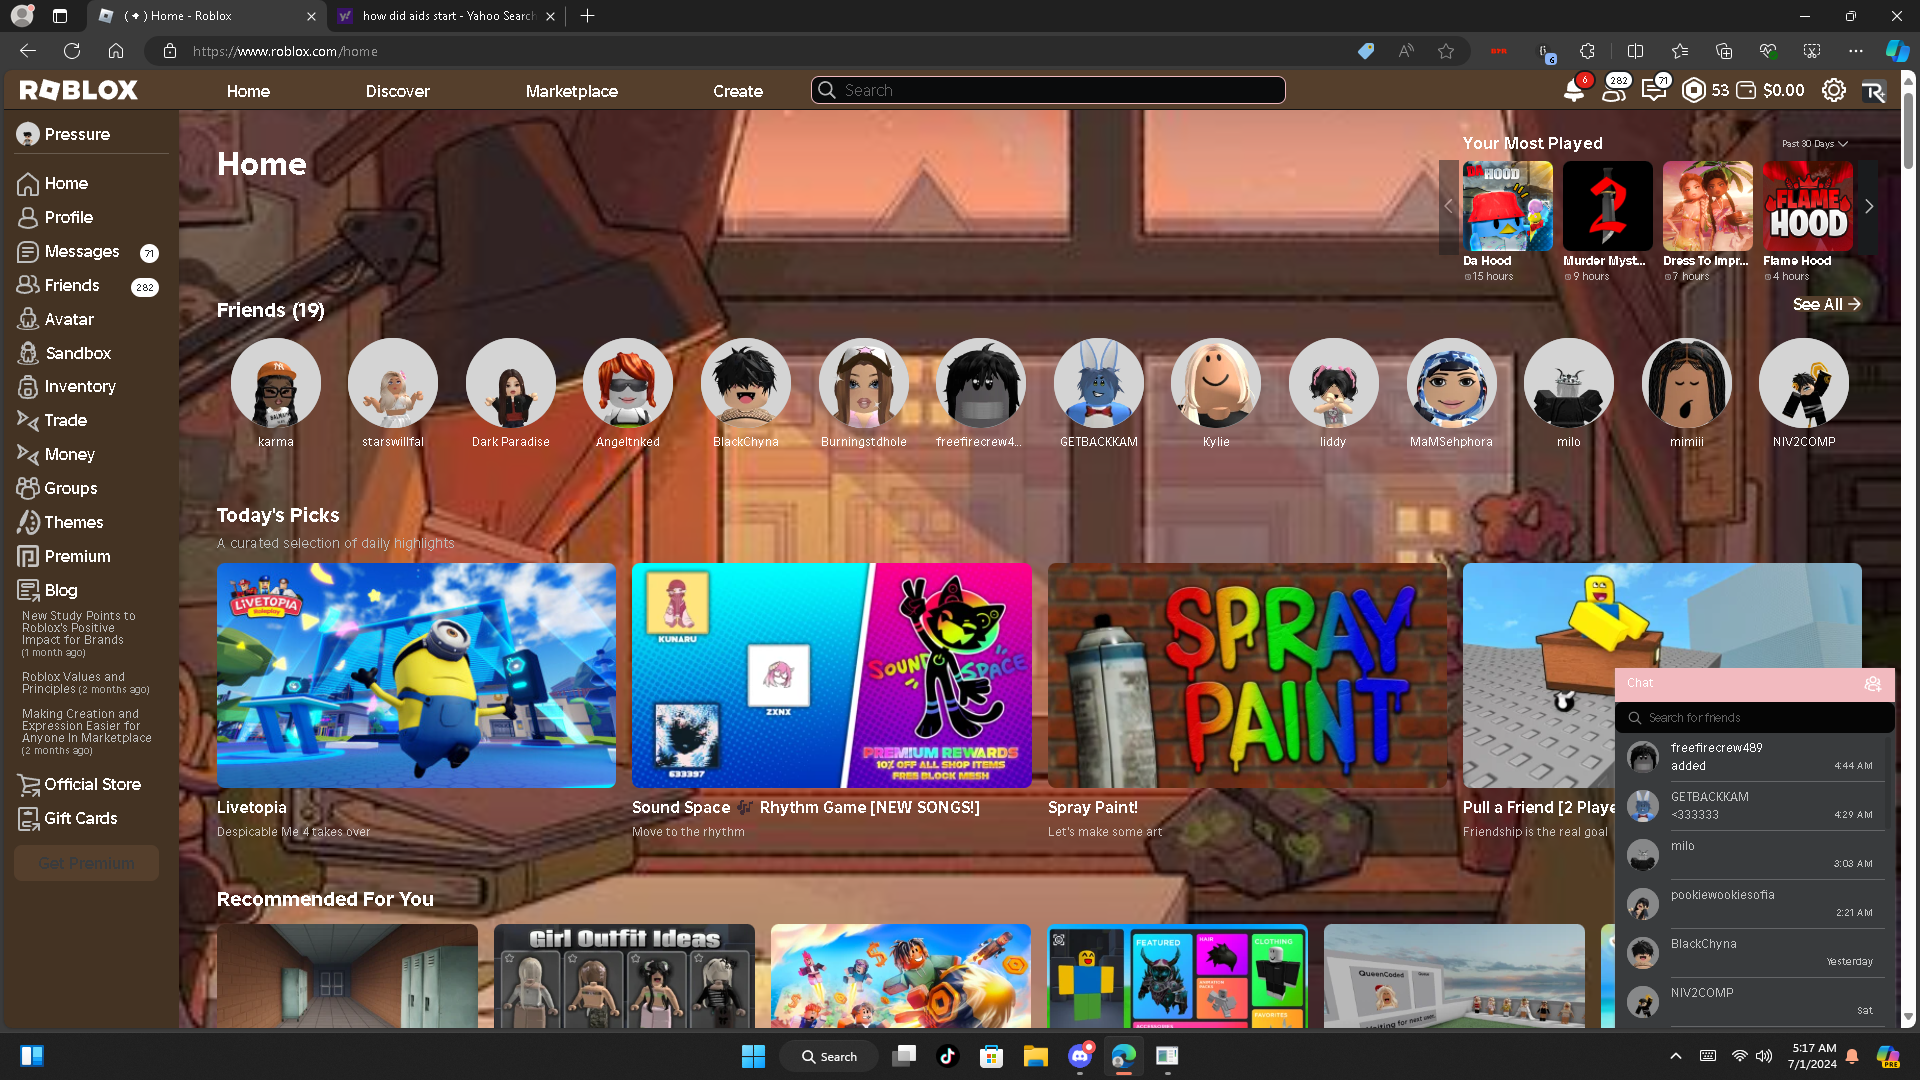Open Da Hood in Most Played
The height and width of the screenshot is (1080, 1920).
coord(1508,206)
